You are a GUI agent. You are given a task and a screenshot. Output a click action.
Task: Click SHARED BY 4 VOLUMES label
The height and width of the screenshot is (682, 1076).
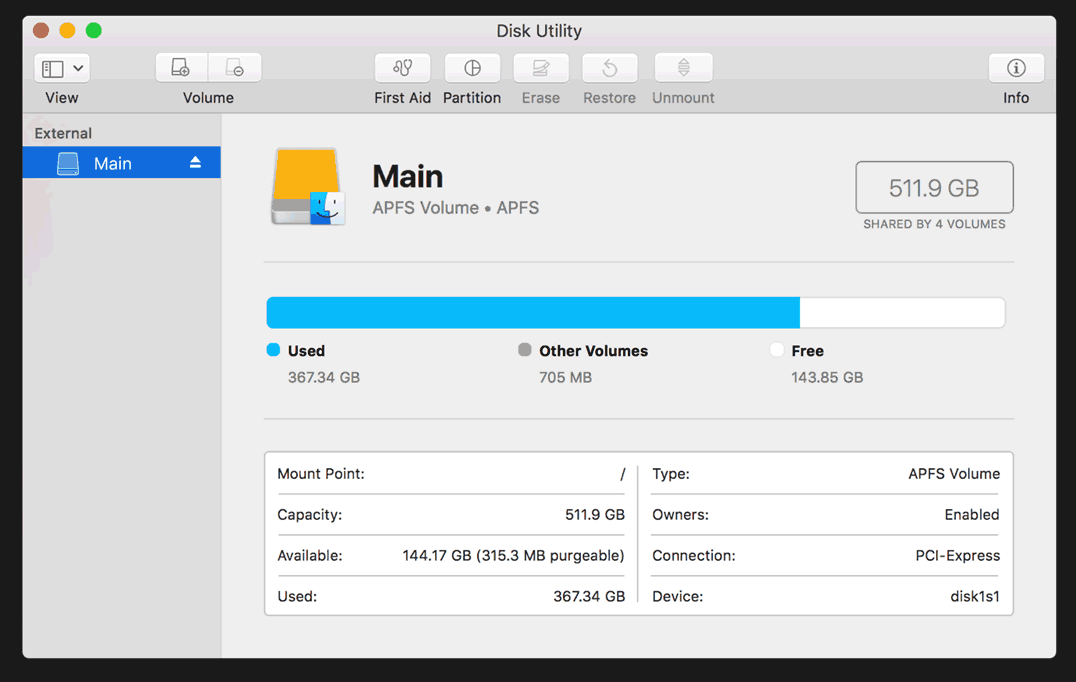click(934, 224)
